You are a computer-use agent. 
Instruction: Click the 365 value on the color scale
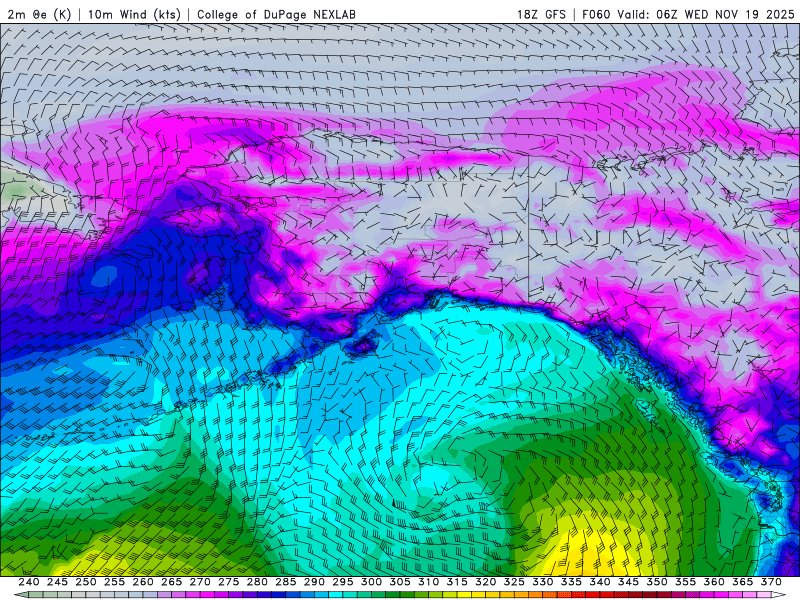click(x=743, y=582)
